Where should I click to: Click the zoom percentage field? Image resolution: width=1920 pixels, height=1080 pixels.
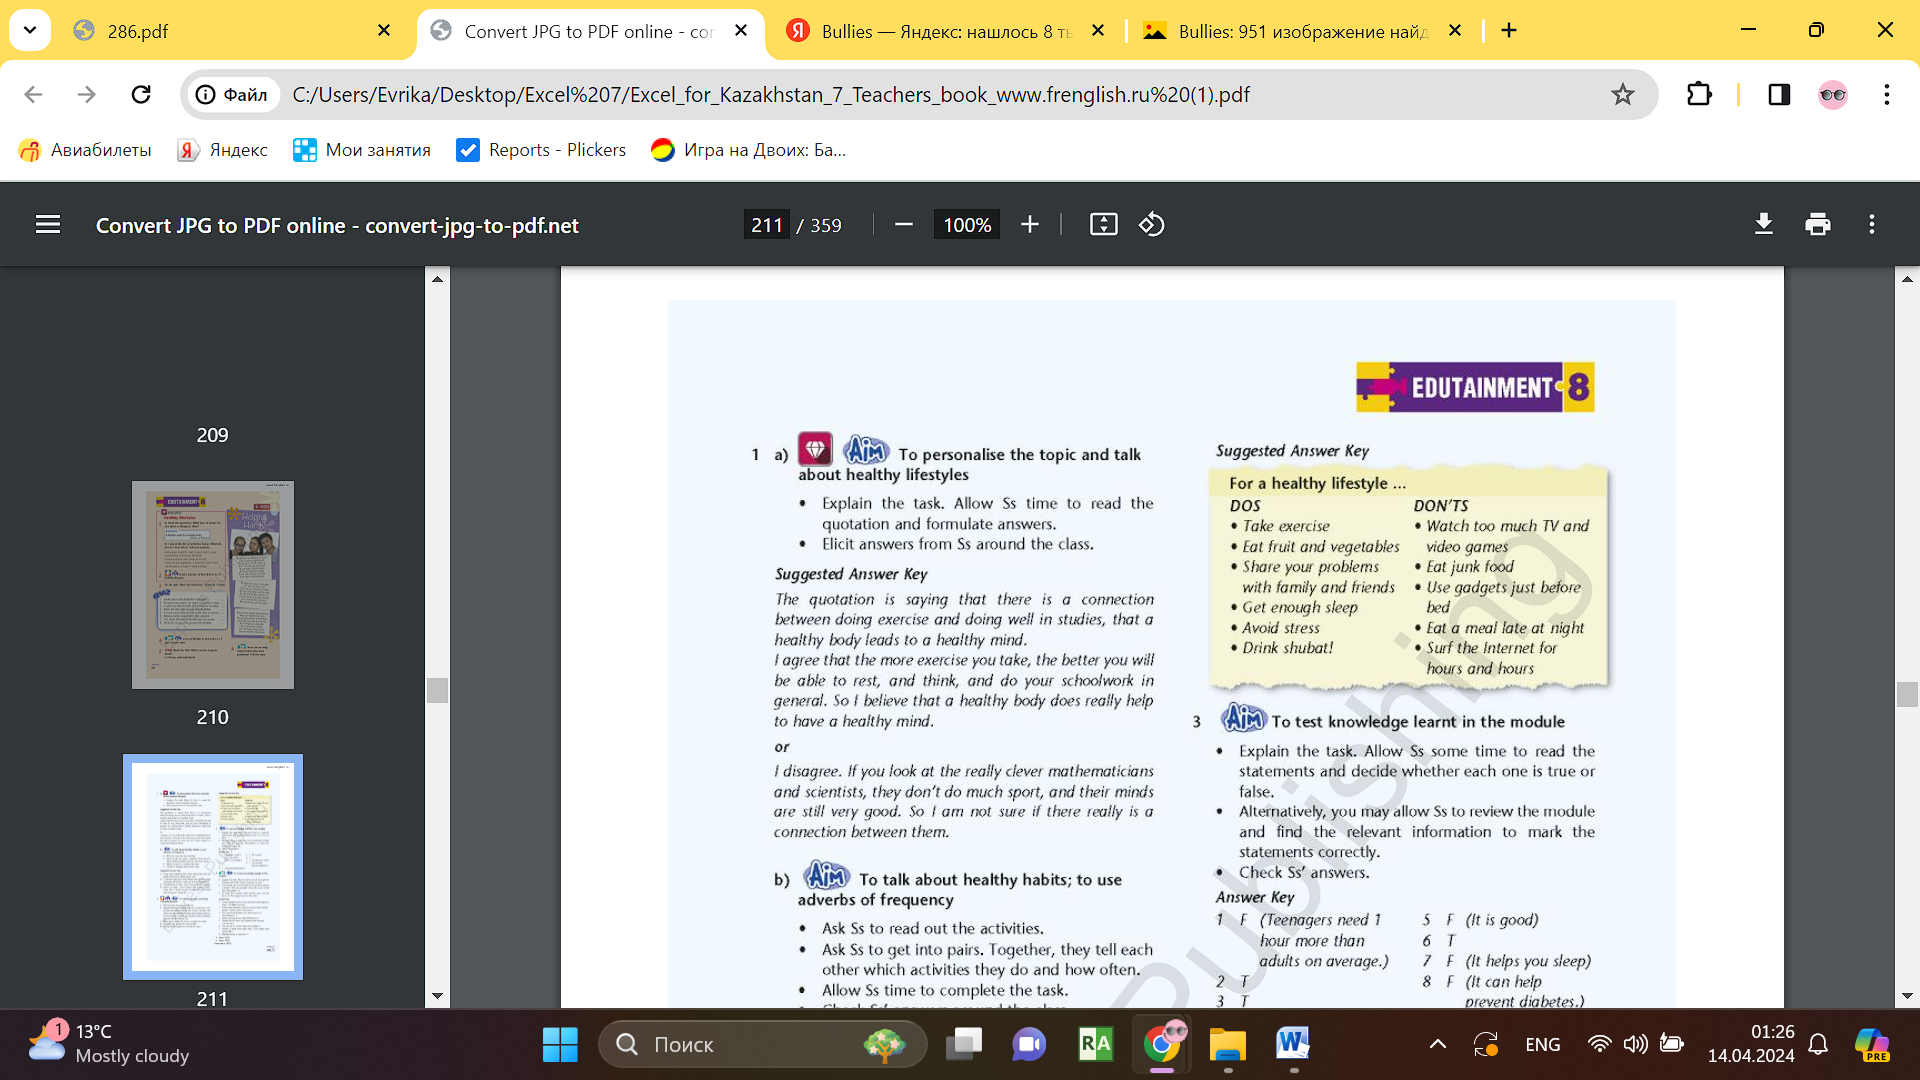[966, 225]
